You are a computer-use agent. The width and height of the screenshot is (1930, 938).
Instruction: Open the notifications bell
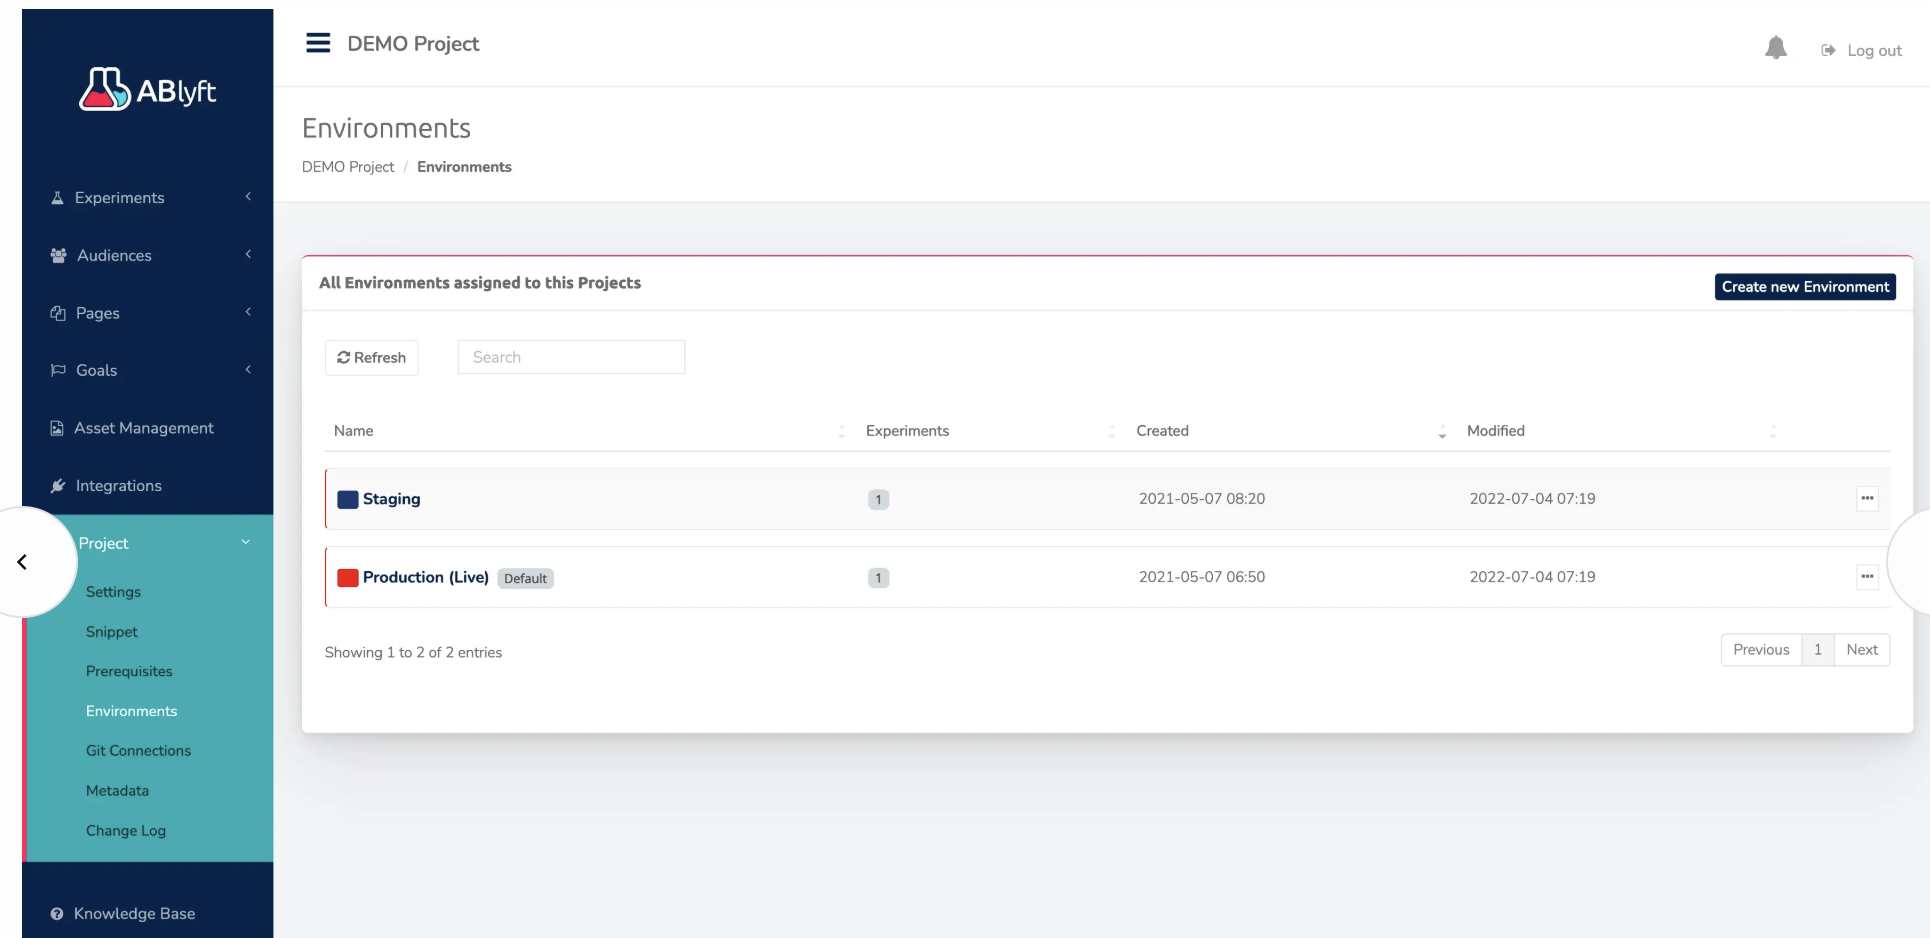pos(1775,48)
